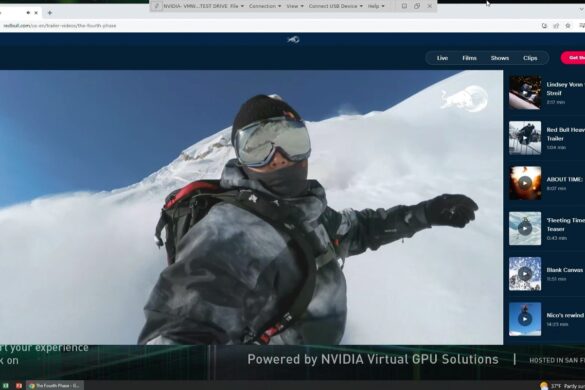The image size is (585, 390).
Task: Open the Help dropdown menu
Action: coord(376,6)
